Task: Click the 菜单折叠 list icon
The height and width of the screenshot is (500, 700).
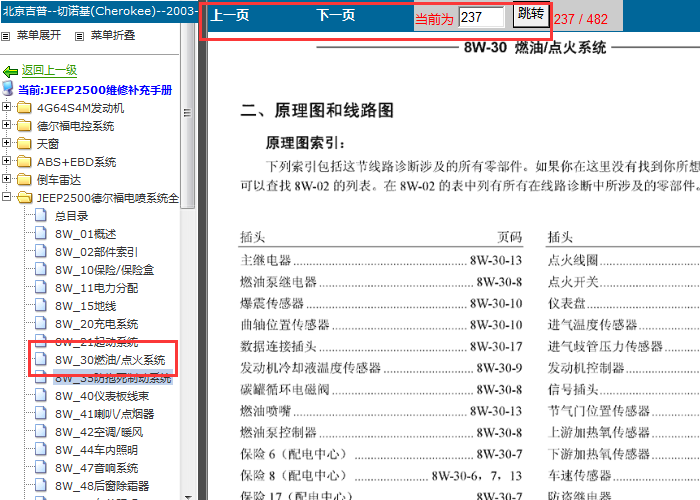Action: pos(79,37)
